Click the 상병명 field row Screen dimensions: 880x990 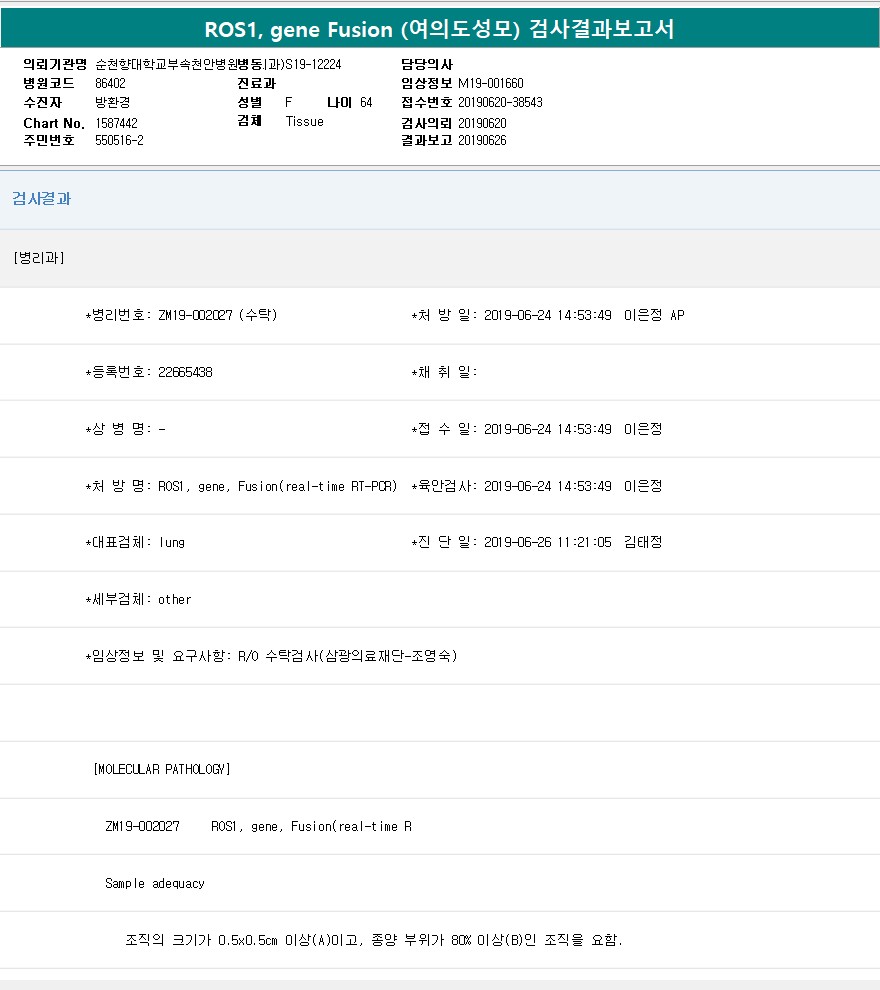(x=126, y=430)
